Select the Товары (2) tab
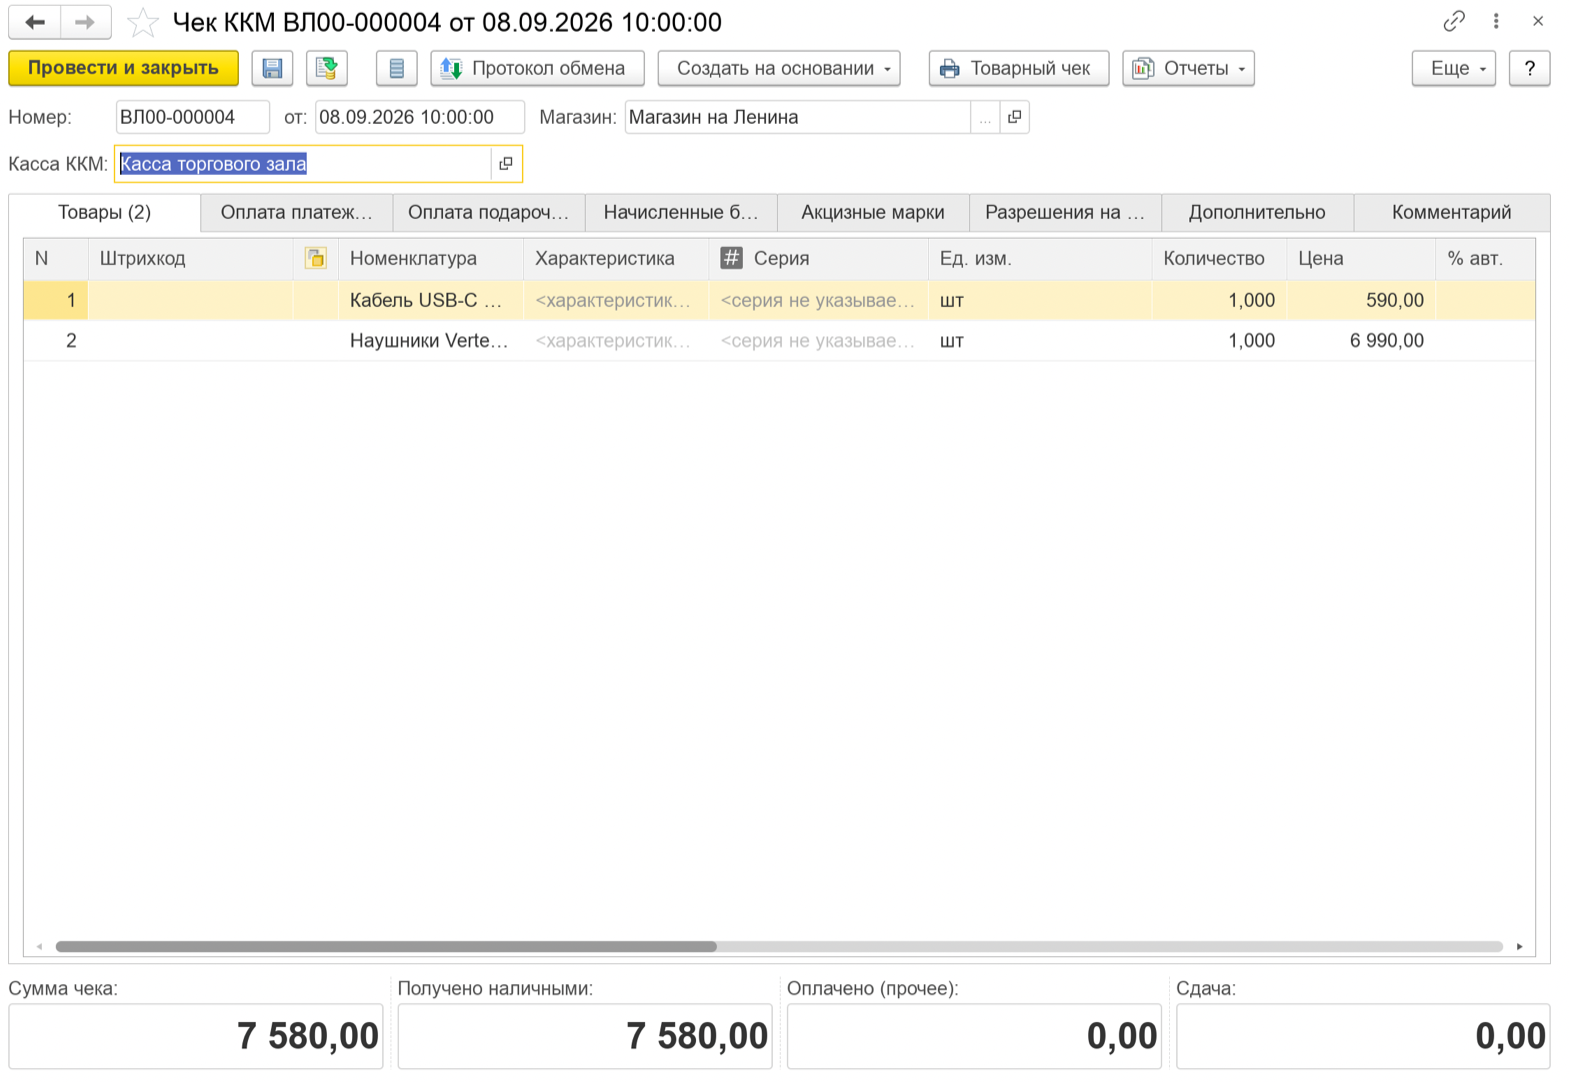 tap(104, 212)
